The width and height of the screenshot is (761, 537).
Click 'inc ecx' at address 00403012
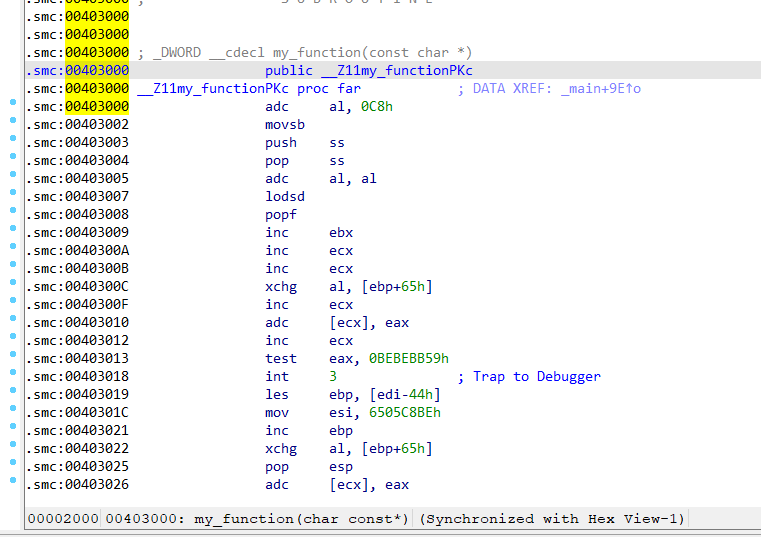(x=309, y=340)
